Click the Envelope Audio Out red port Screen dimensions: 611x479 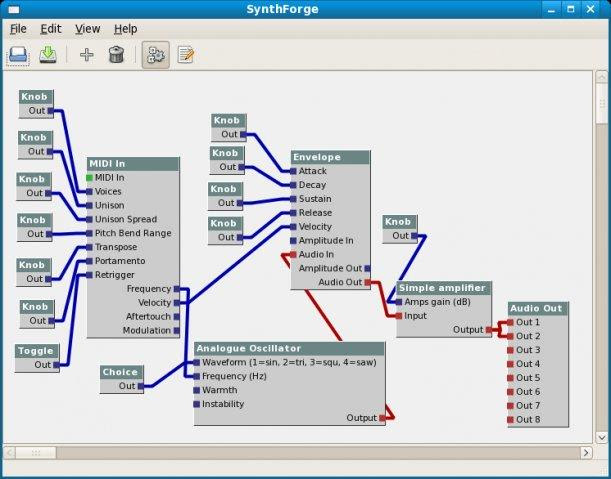367,283
